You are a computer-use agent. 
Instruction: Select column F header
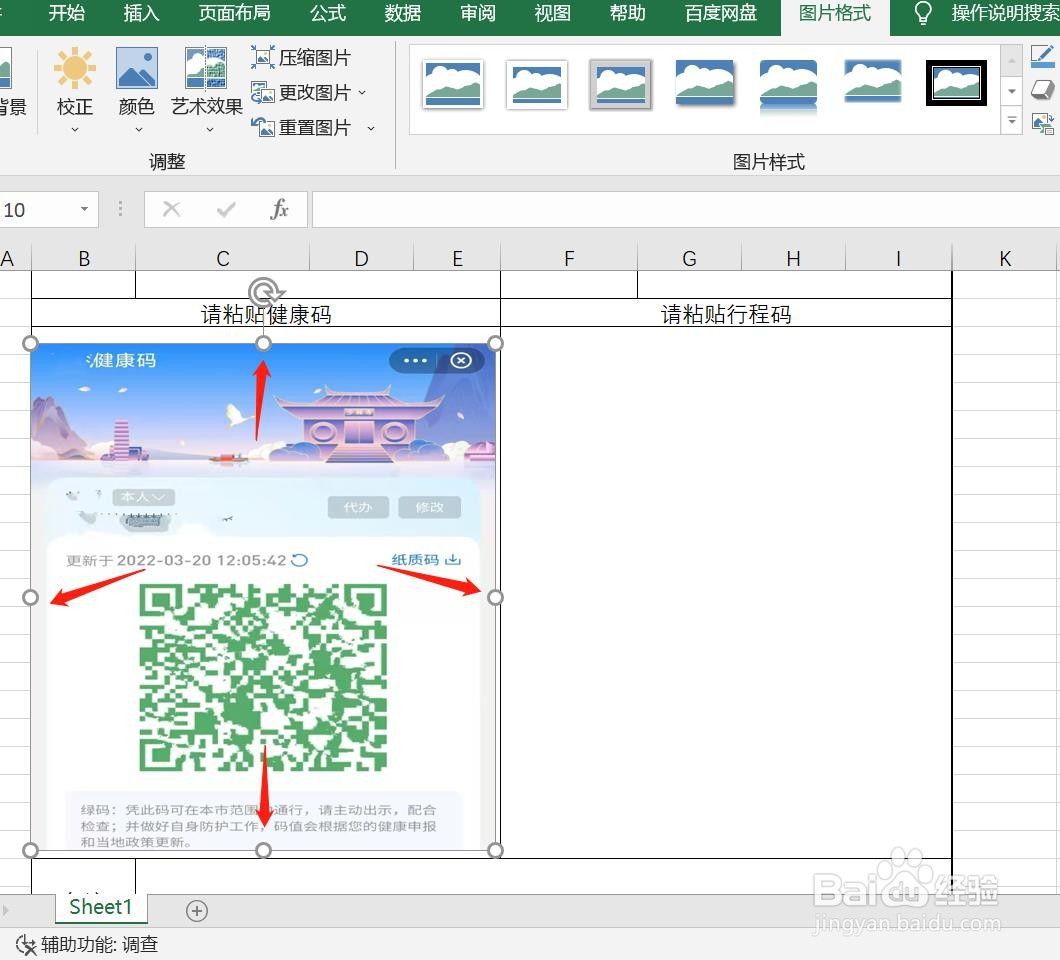[x=569, y=258]
